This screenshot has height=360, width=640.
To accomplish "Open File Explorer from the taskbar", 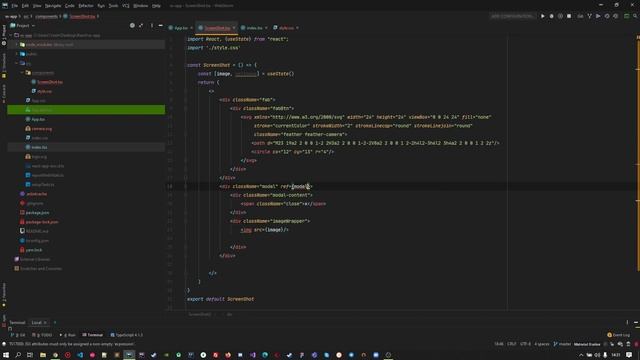I will 42,355.
